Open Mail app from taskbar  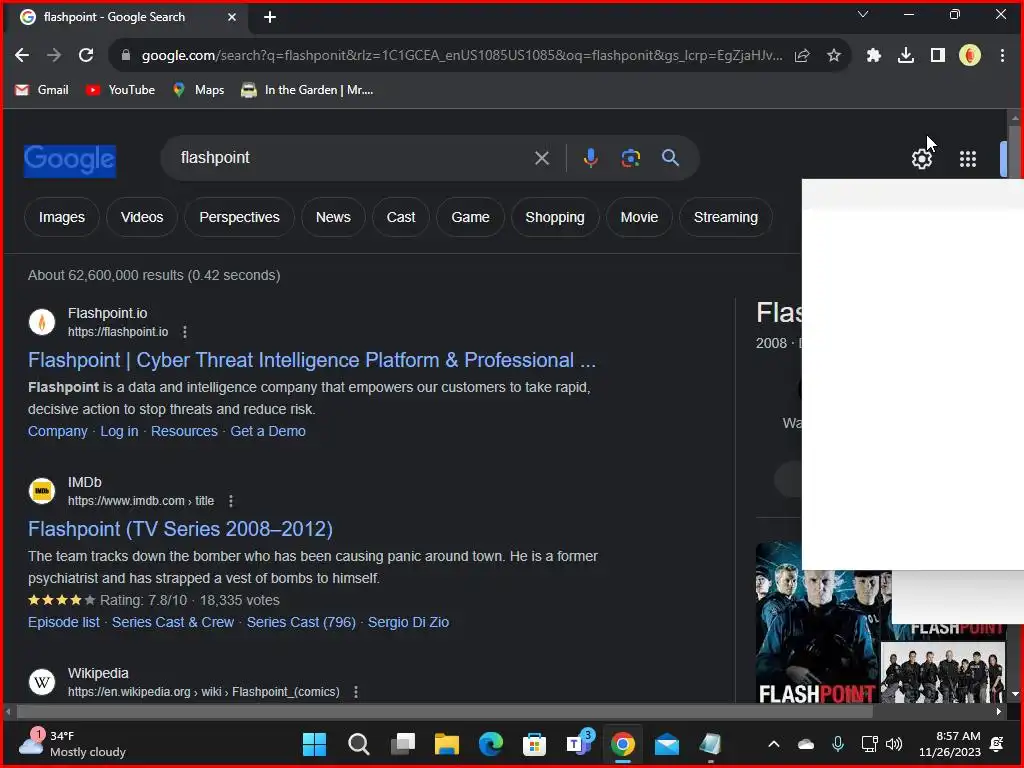click(667, 744)
